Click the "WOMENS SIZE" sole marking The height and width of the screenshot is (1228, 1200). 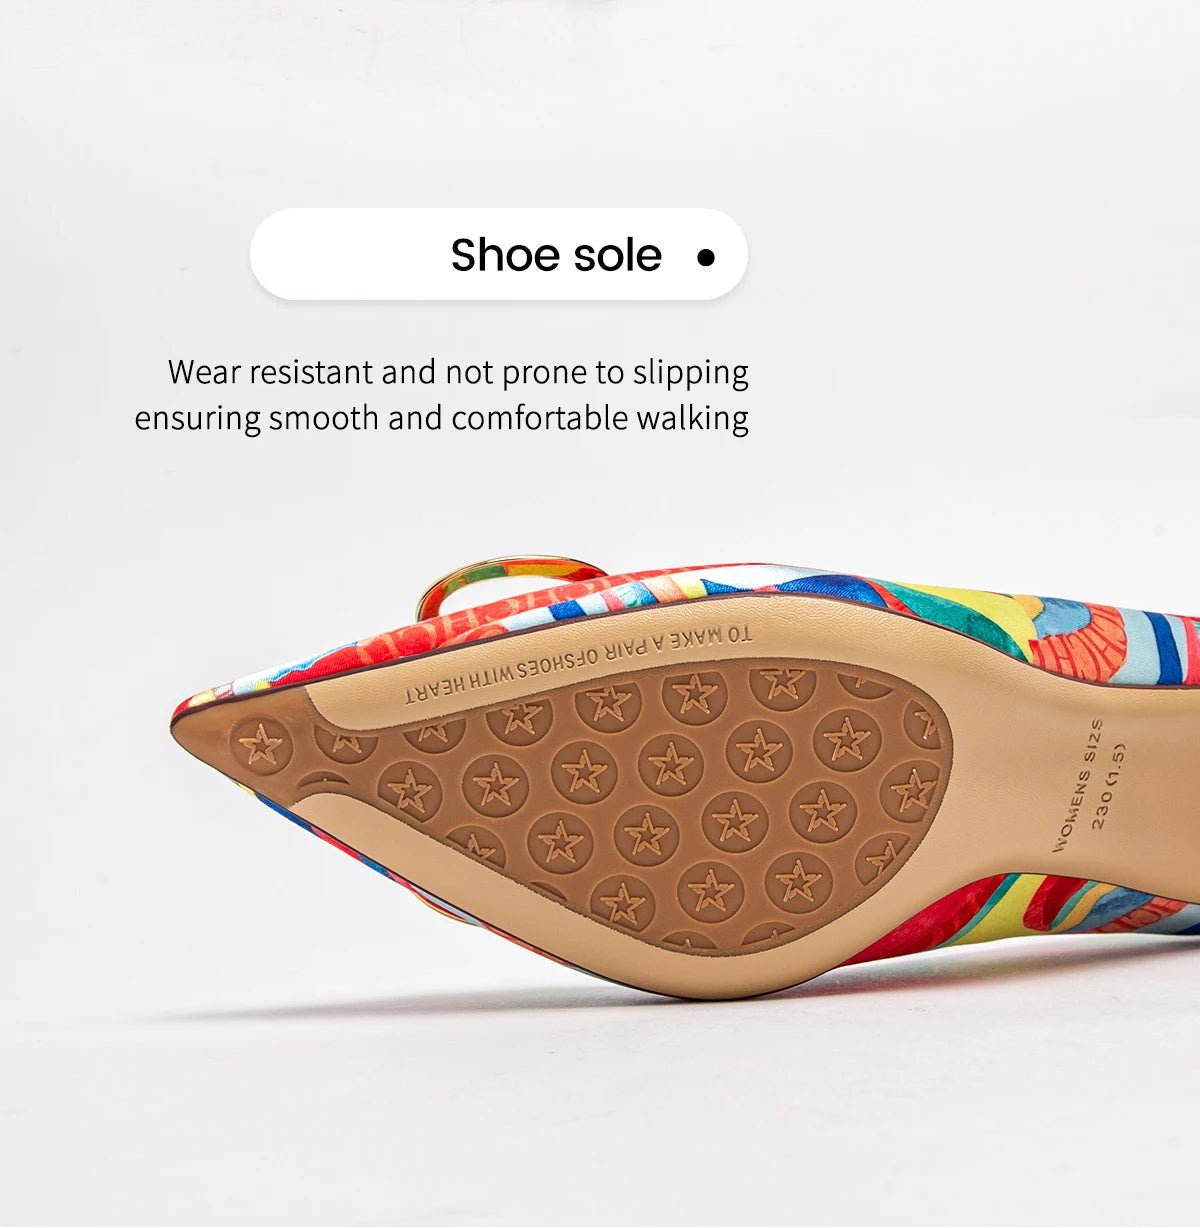pos(1077,784)
